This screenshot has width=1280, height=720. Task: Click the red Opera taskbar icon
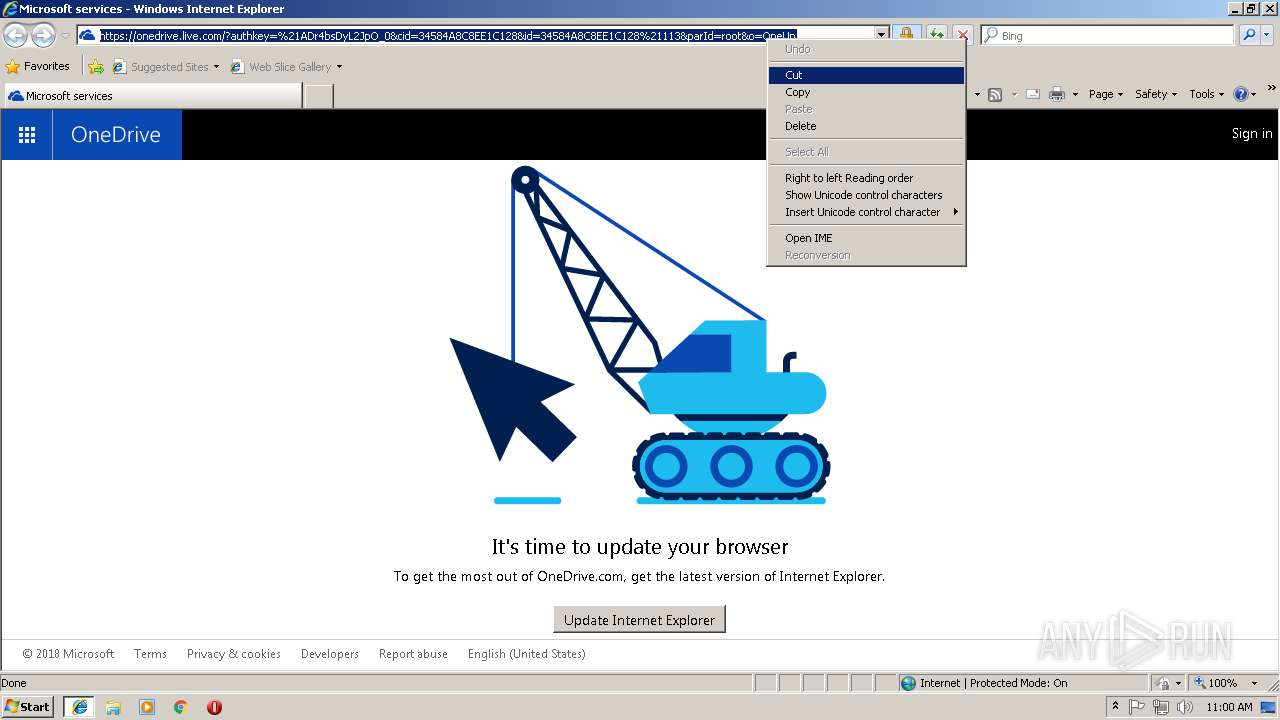point(214,707)
